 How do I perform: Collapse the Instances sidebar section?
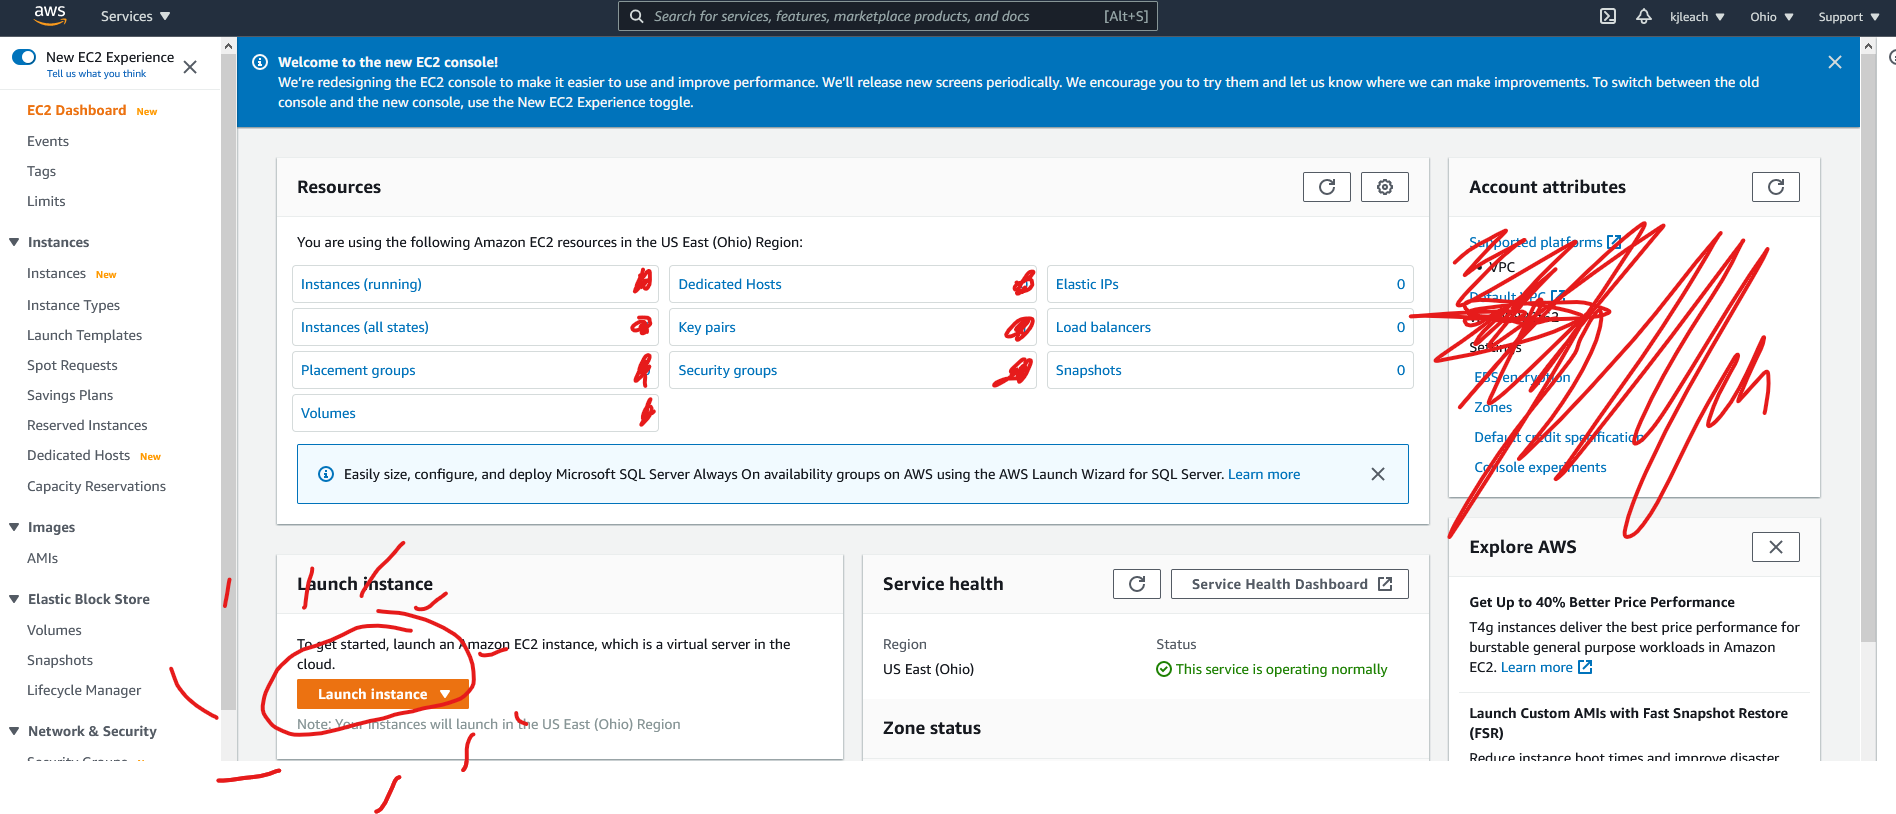[x=14, y=242]
